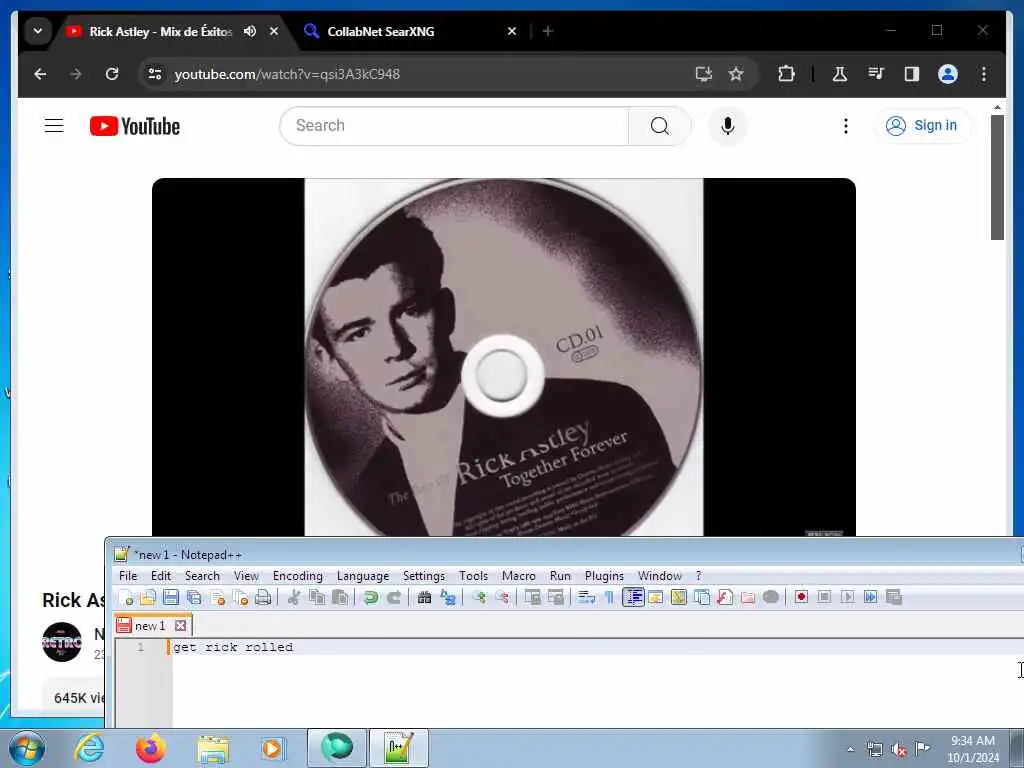Screen dimensions: 1024x768
Task: Open YouTube settings three-dot menu
Action: [846, 125]
